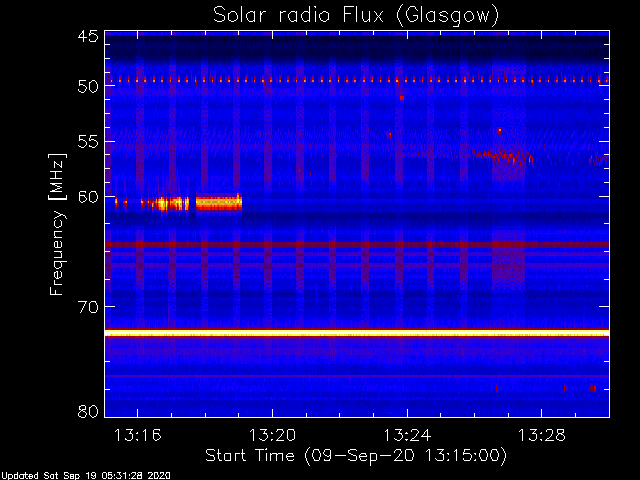Click the 60 MHz axis tick label
Screen dimensions: 640x480
coord(88,197)
